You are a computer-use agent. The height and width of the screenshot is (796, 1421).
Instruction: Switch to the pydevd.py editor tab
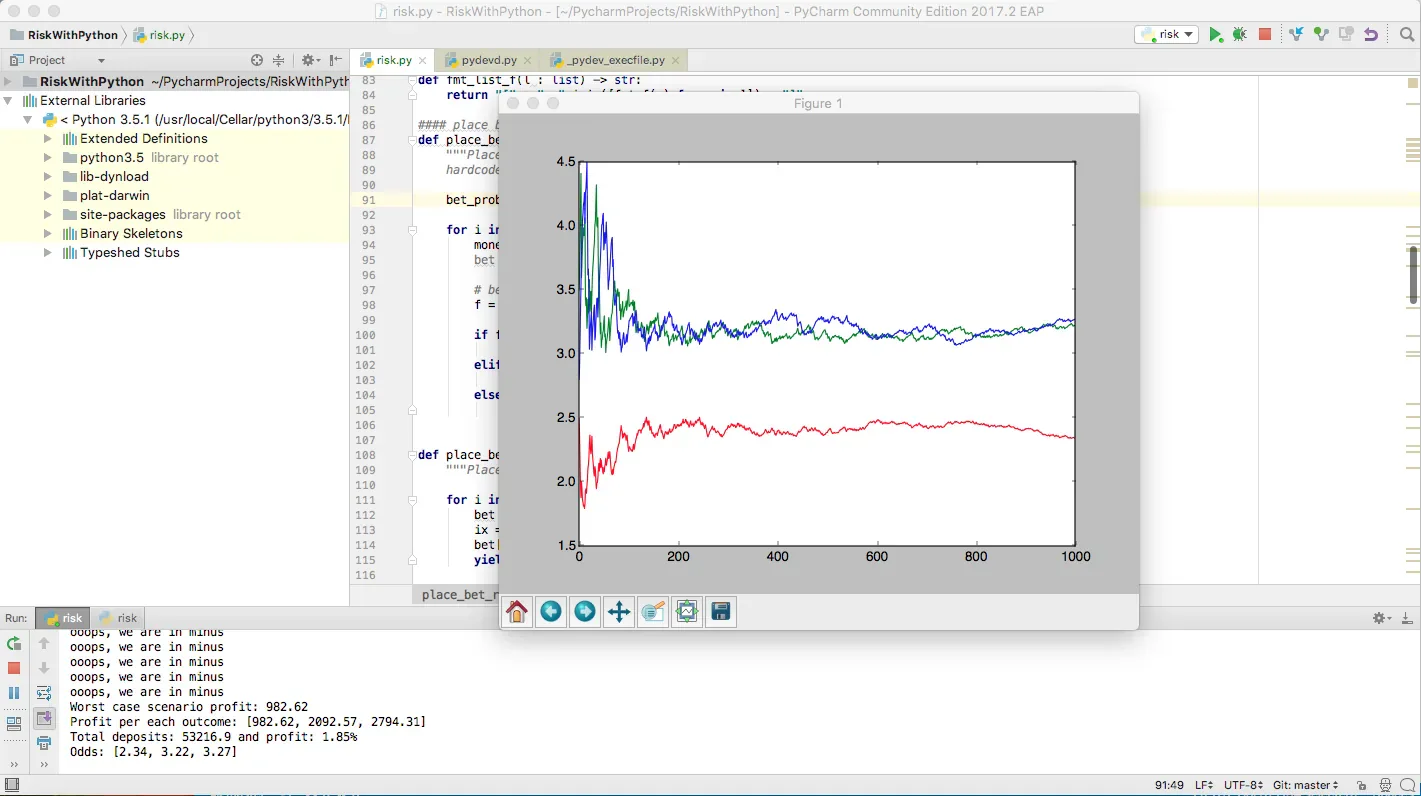487,60
